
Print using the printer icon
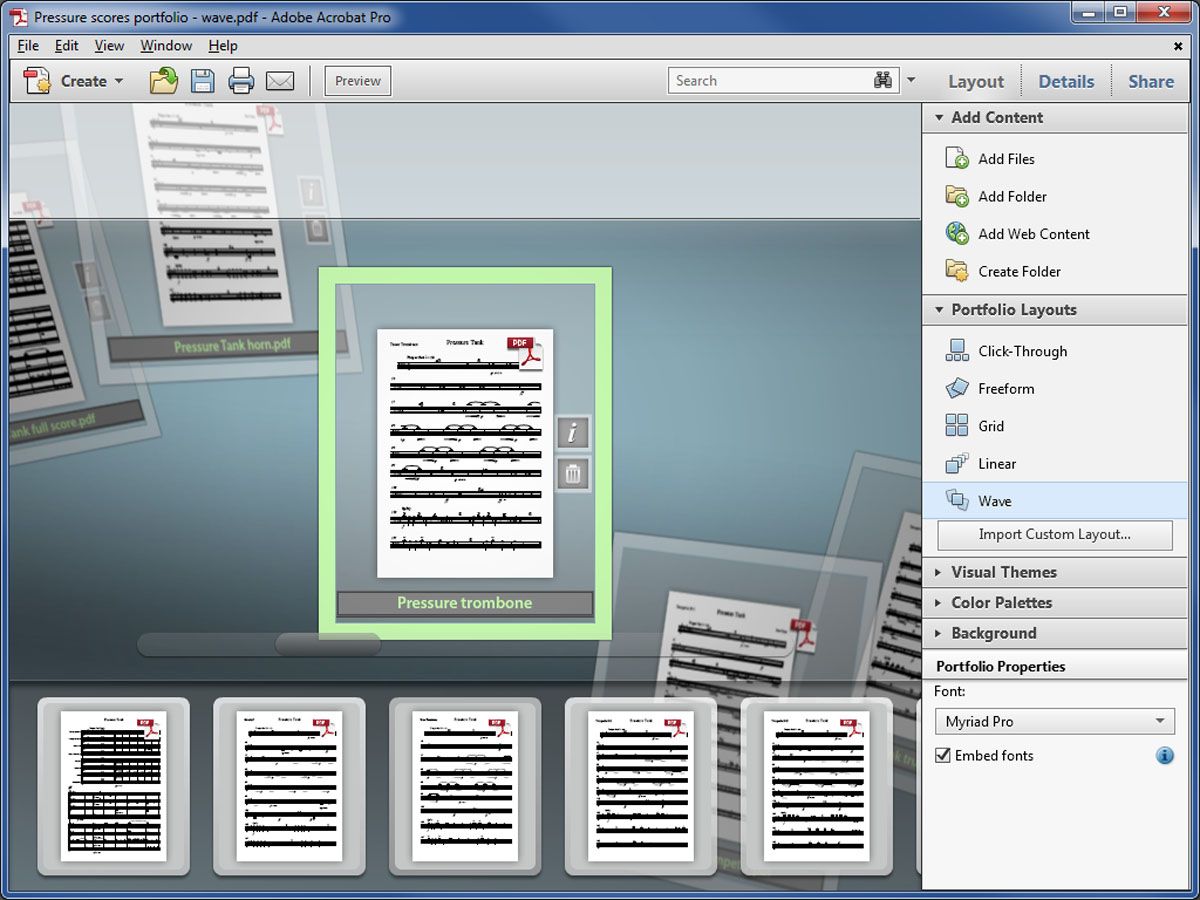pyautogui.click(x=241, y=81)
